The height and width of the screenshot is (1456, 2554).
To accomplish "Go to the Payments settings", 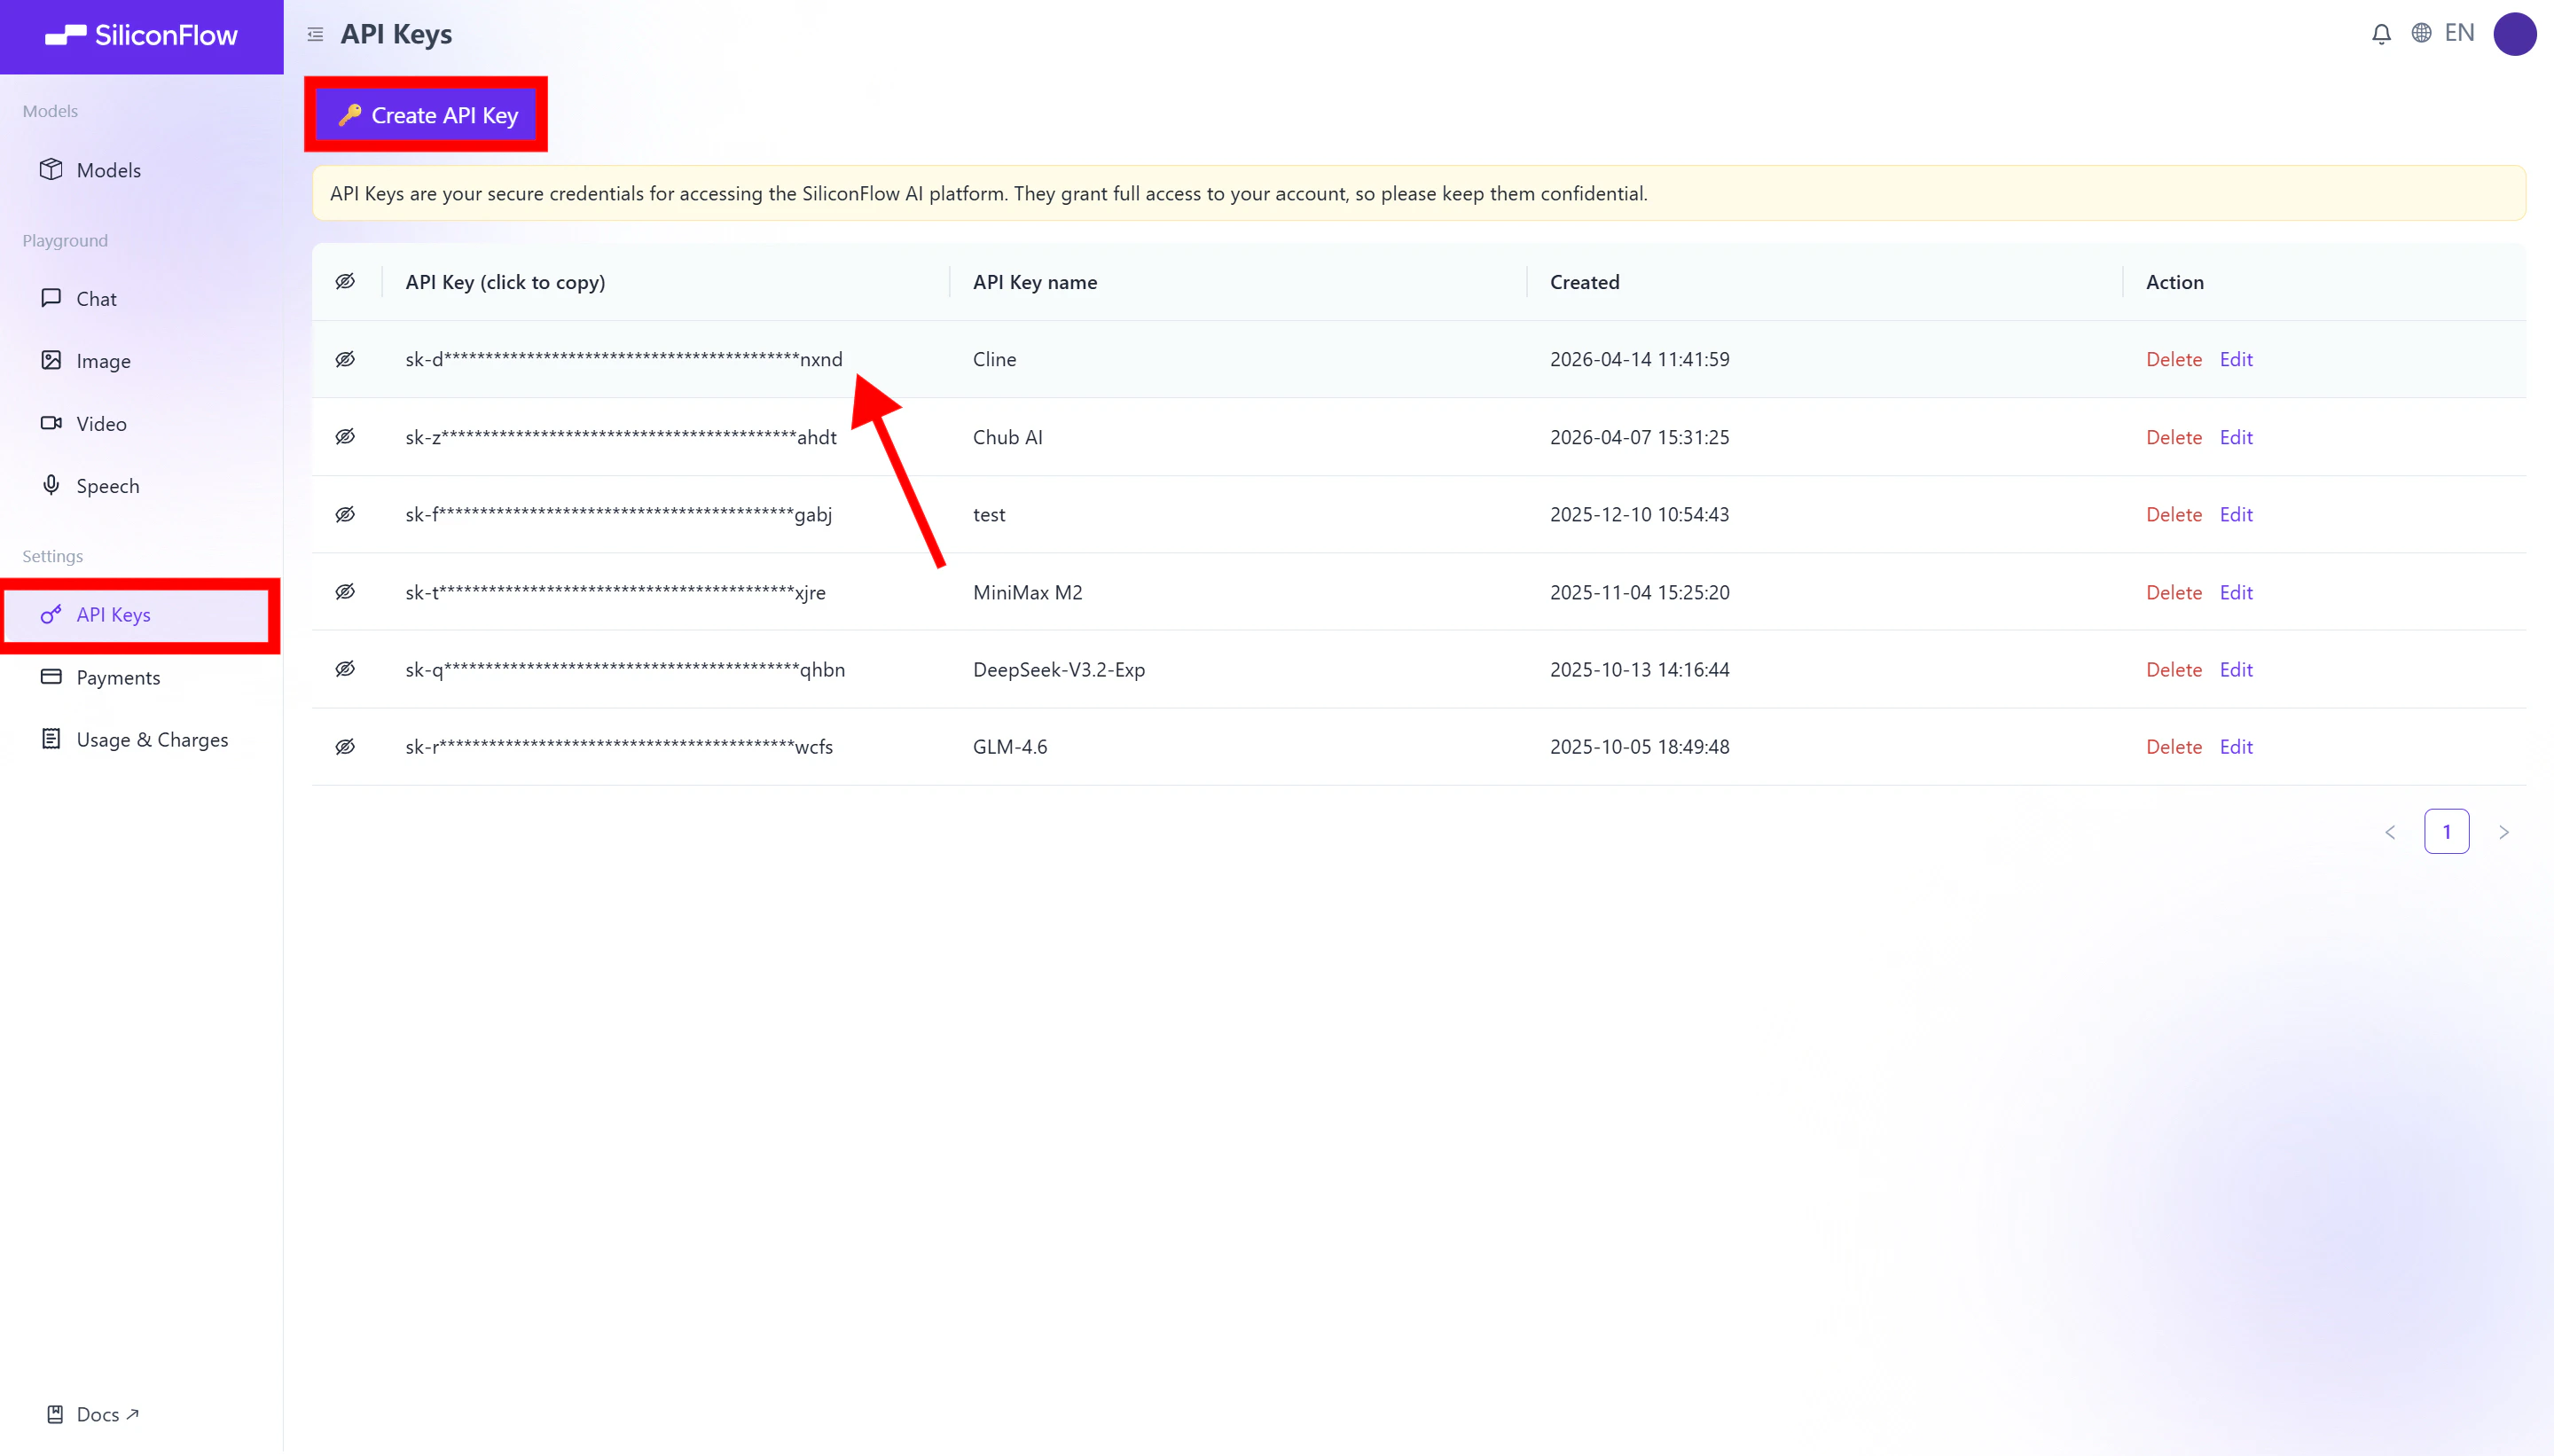I will (118, 678).
